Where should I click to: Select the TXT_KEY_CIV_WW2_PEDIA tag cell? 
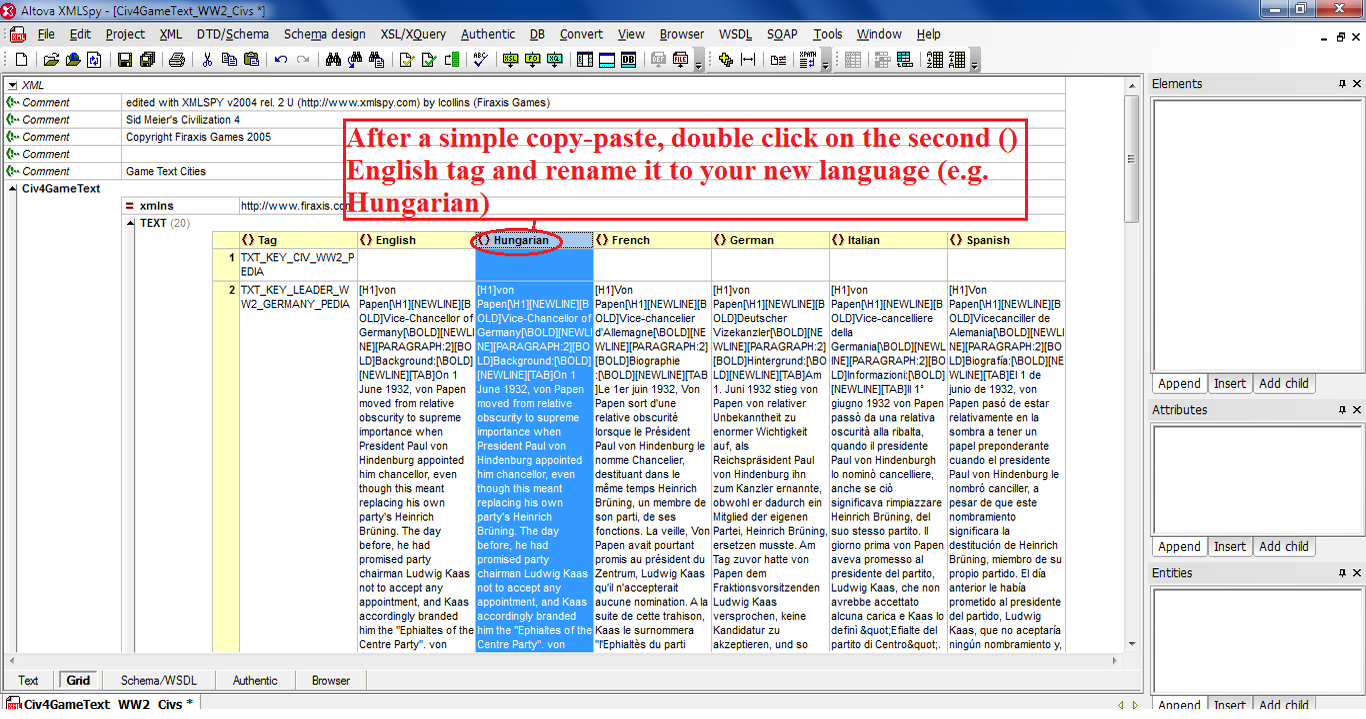(x=298, y=265)
